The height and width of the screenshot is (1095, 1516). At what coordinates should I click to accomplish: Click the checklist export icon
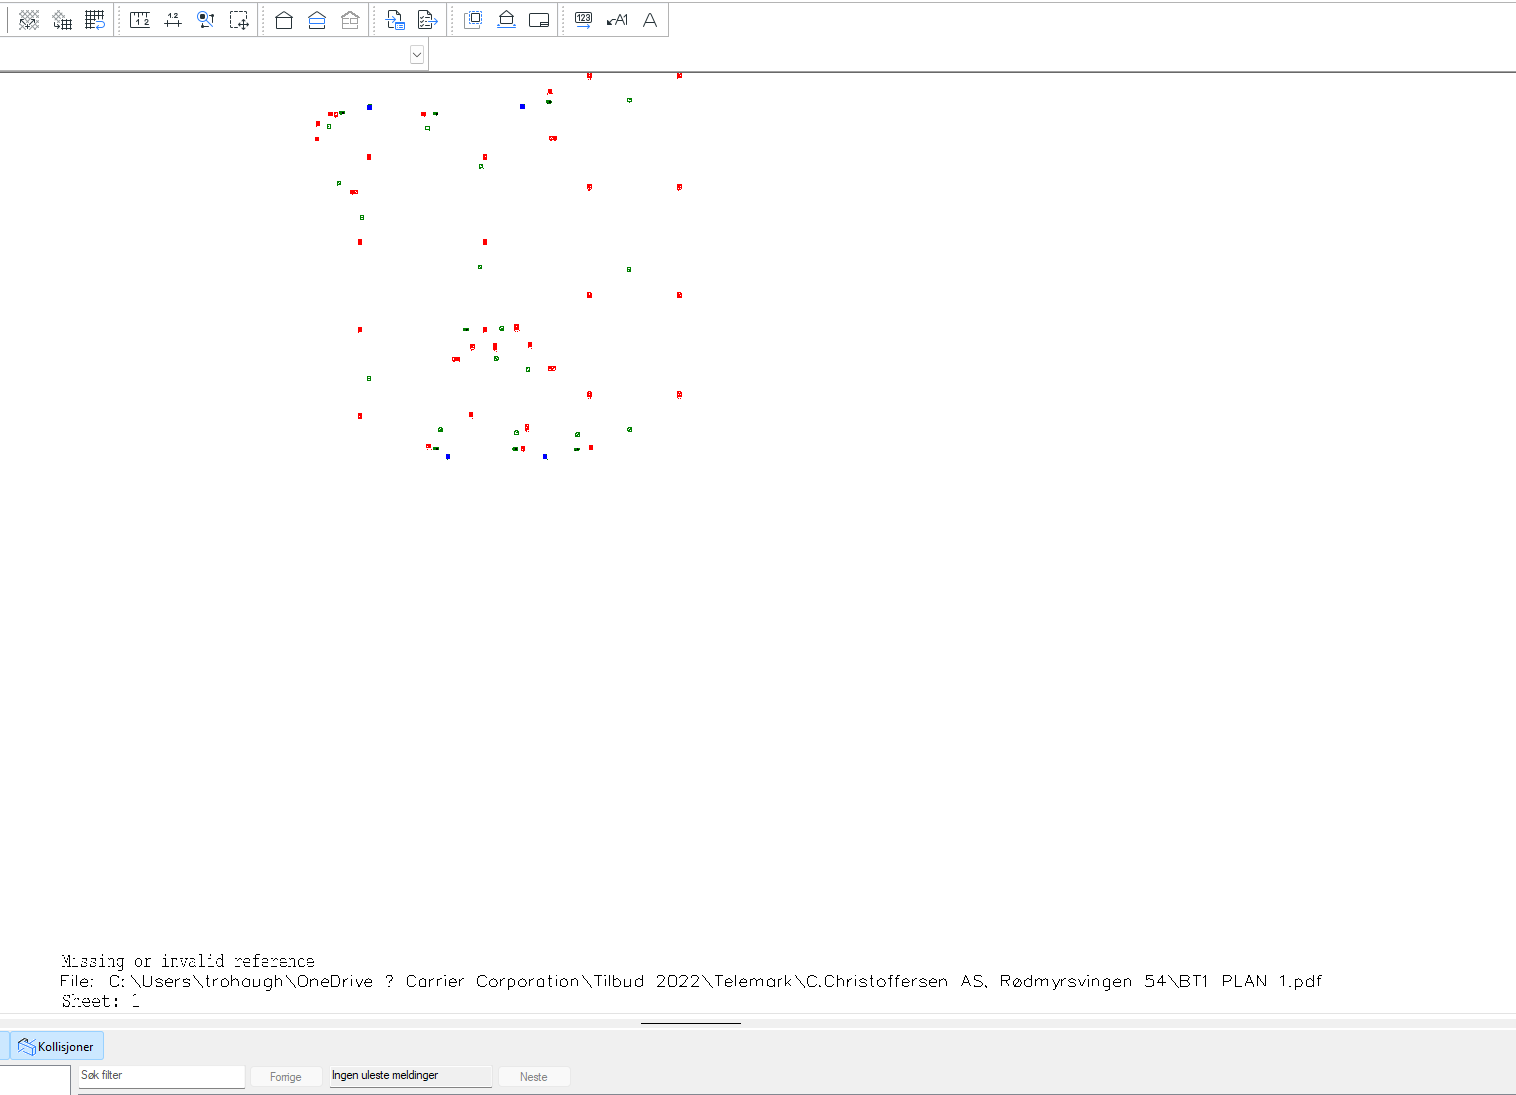[x=428, y=20]
